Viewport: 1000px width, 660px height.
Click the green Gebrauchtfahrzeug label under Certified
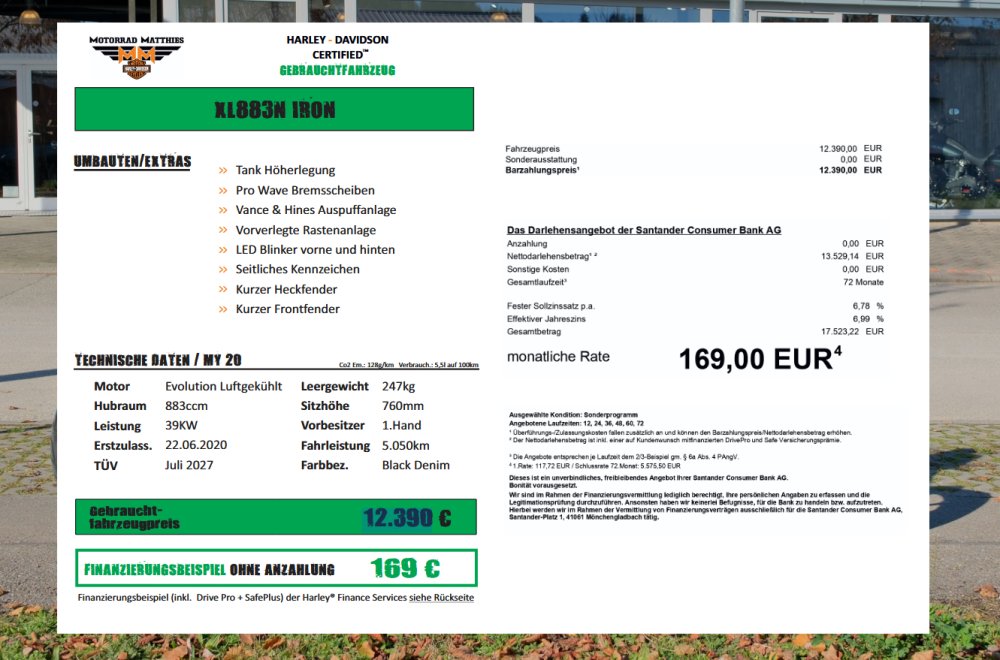pyautogui.click(x=337, y=70)
